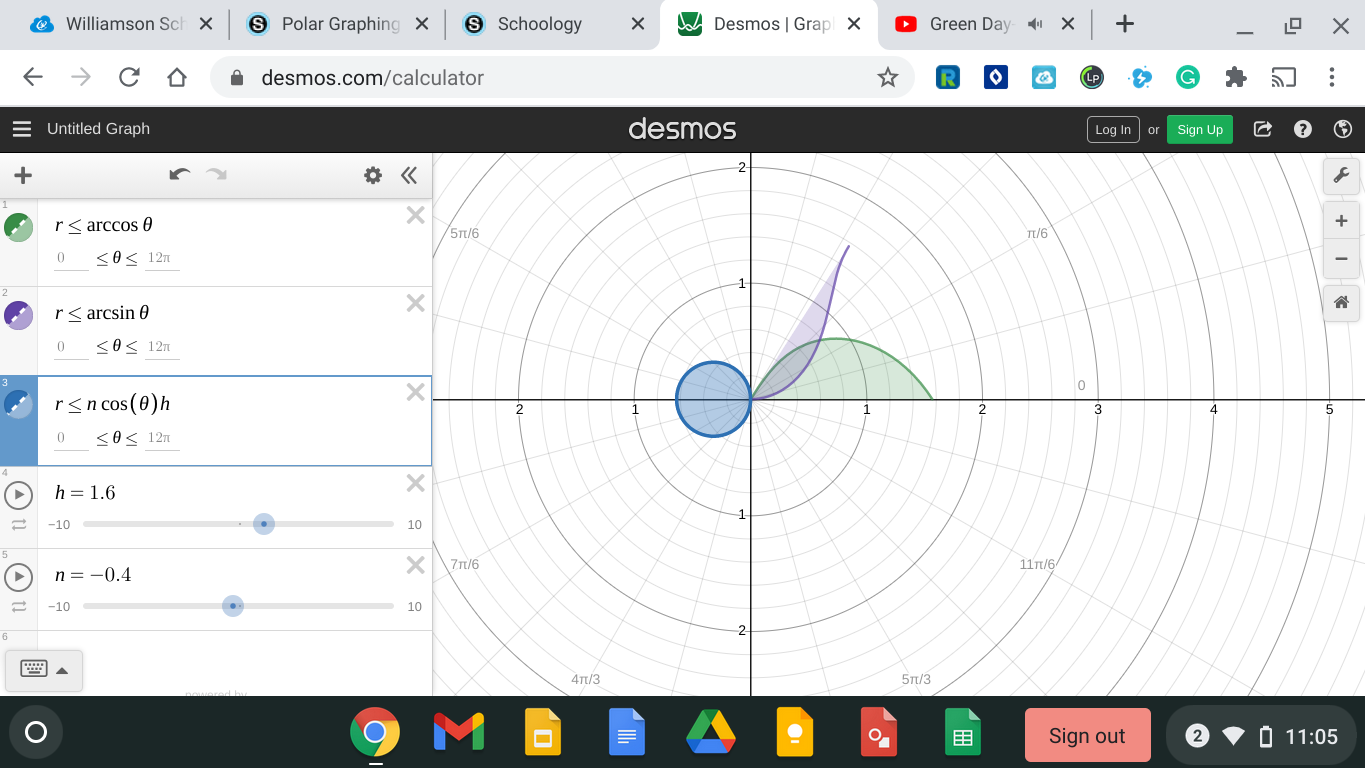Viewport: 1365px width, 768px height.
Task: Open the Add Item plus menu
Action: (x=23, y=176)
